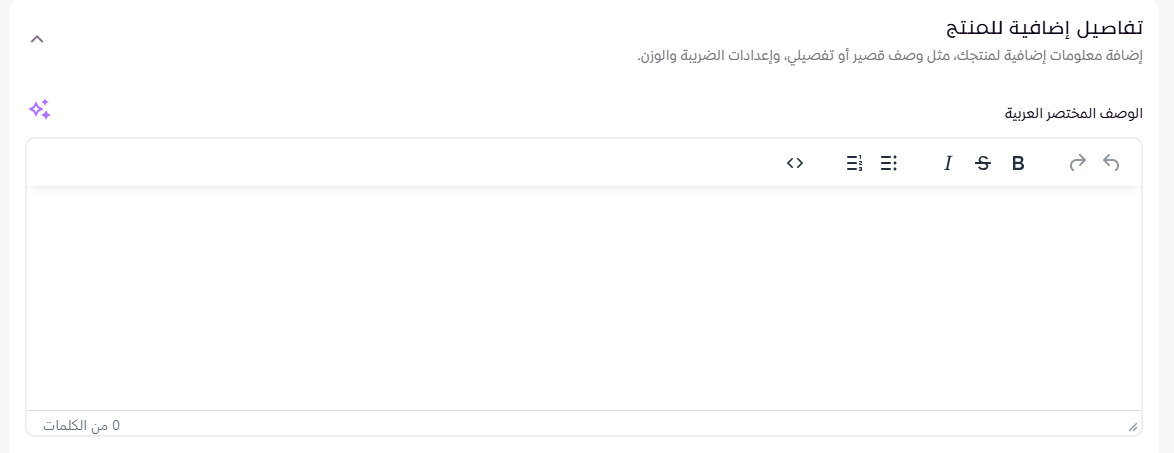Apply strikethrough formatting (S icon)

[x=983, y=163]
